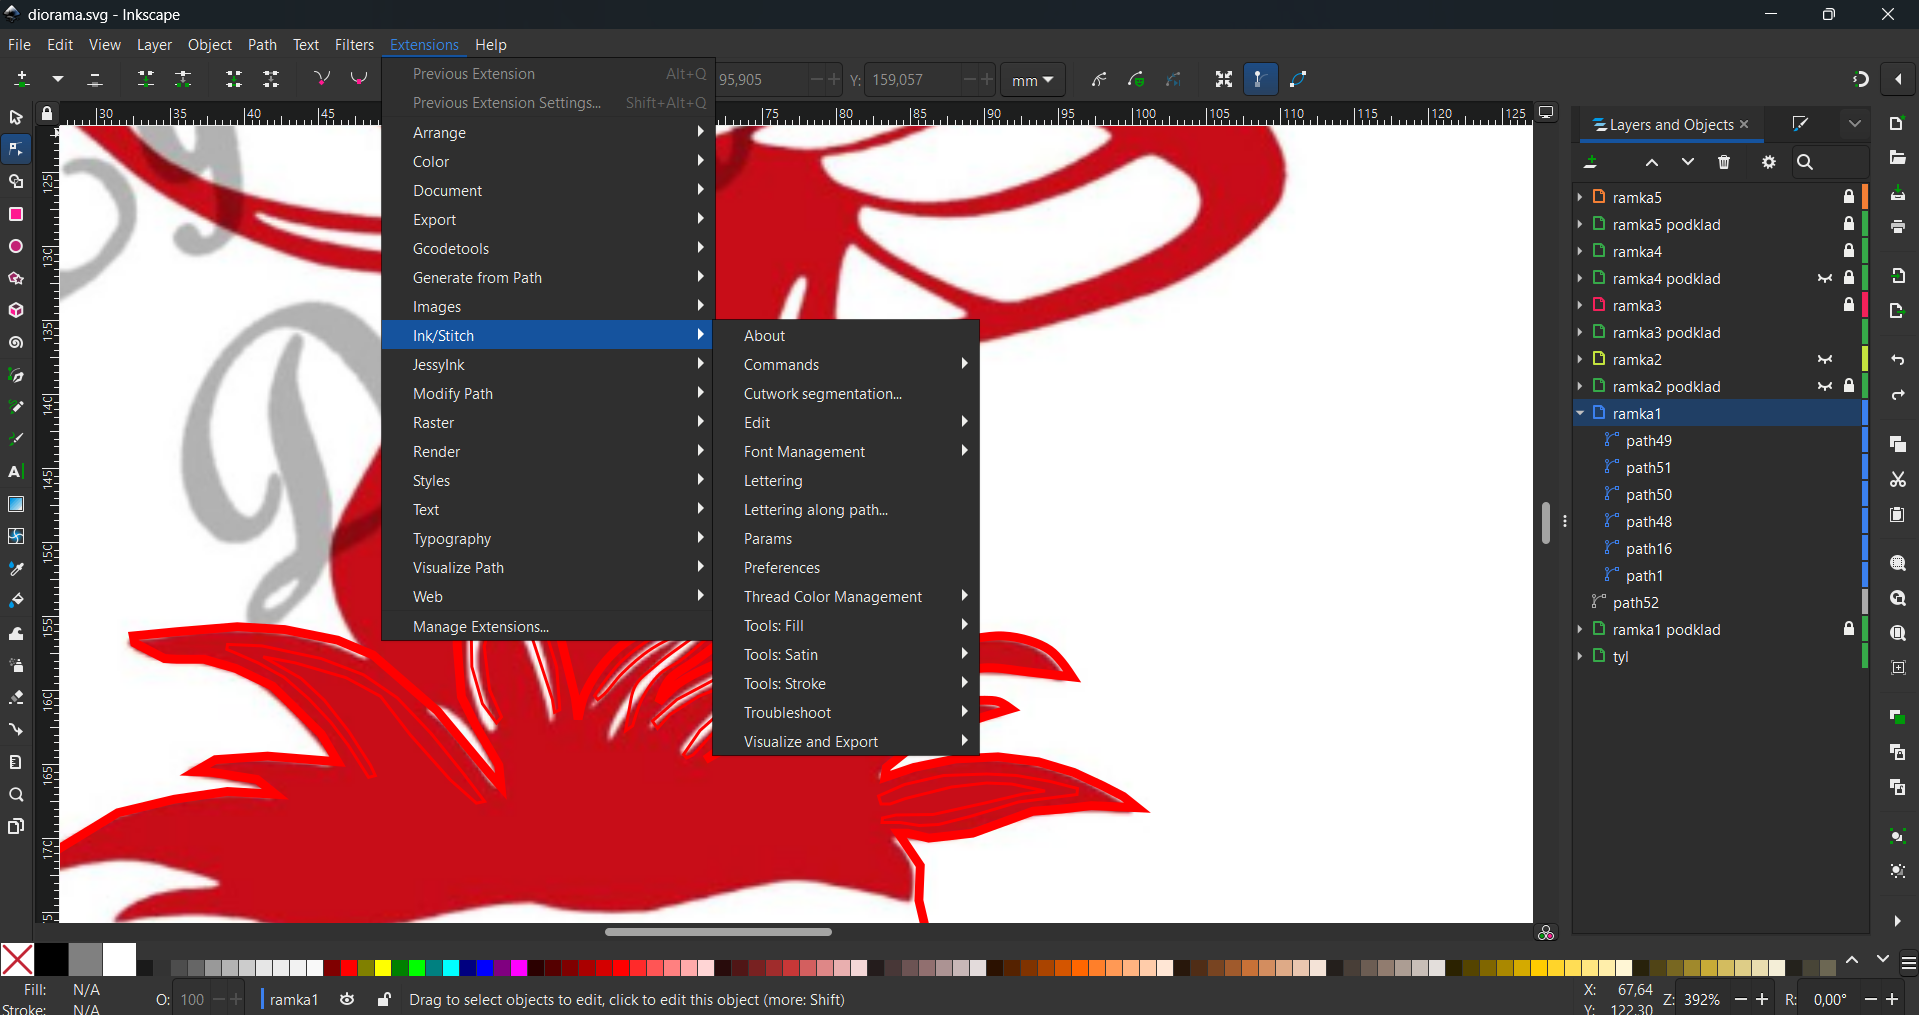Open Lettering in Ink/Stitch menu
This screenshot has width=1919, height=1015.
[x=846, y=480]
